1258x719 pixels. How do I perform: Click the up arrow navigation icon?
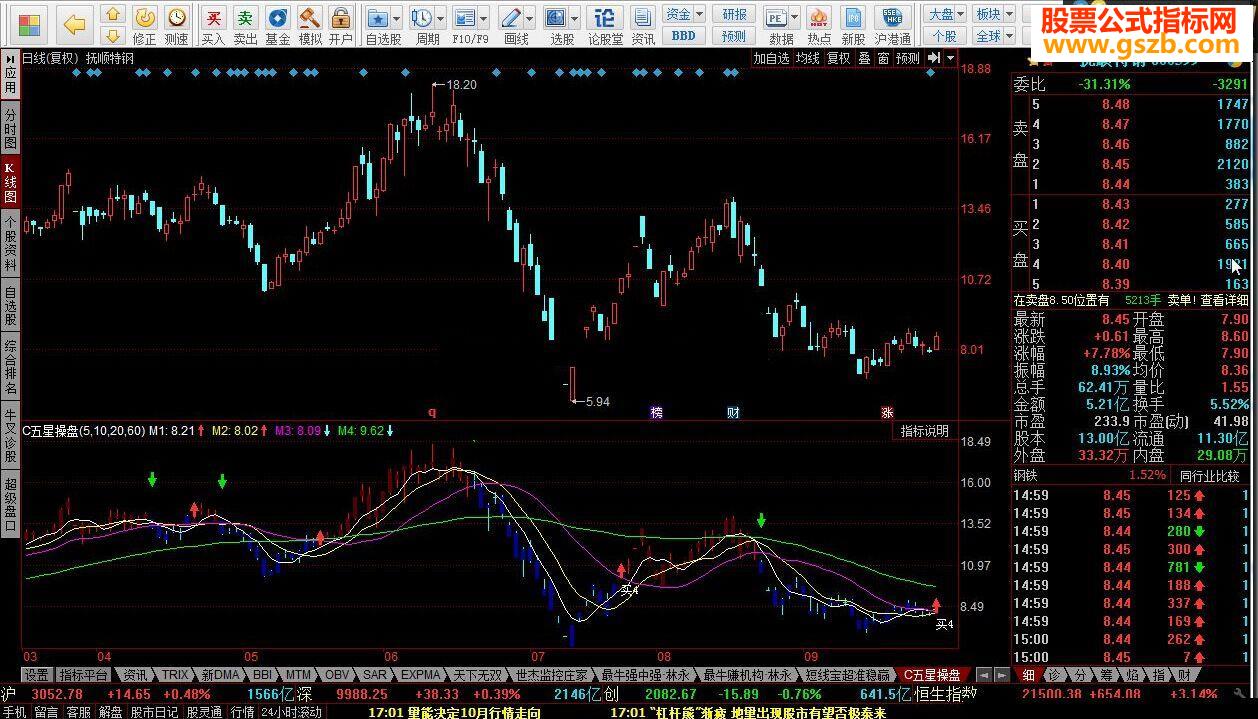tap(113, 14)
